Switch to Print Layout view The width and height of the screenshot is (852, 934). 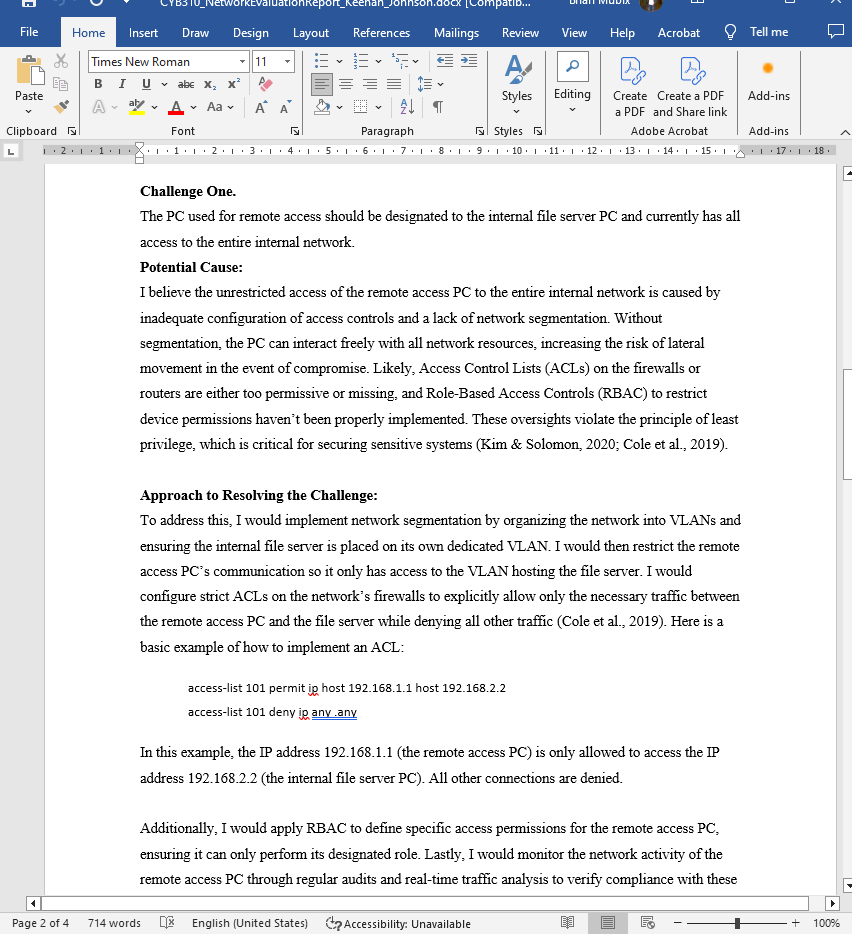pos(608,923)
